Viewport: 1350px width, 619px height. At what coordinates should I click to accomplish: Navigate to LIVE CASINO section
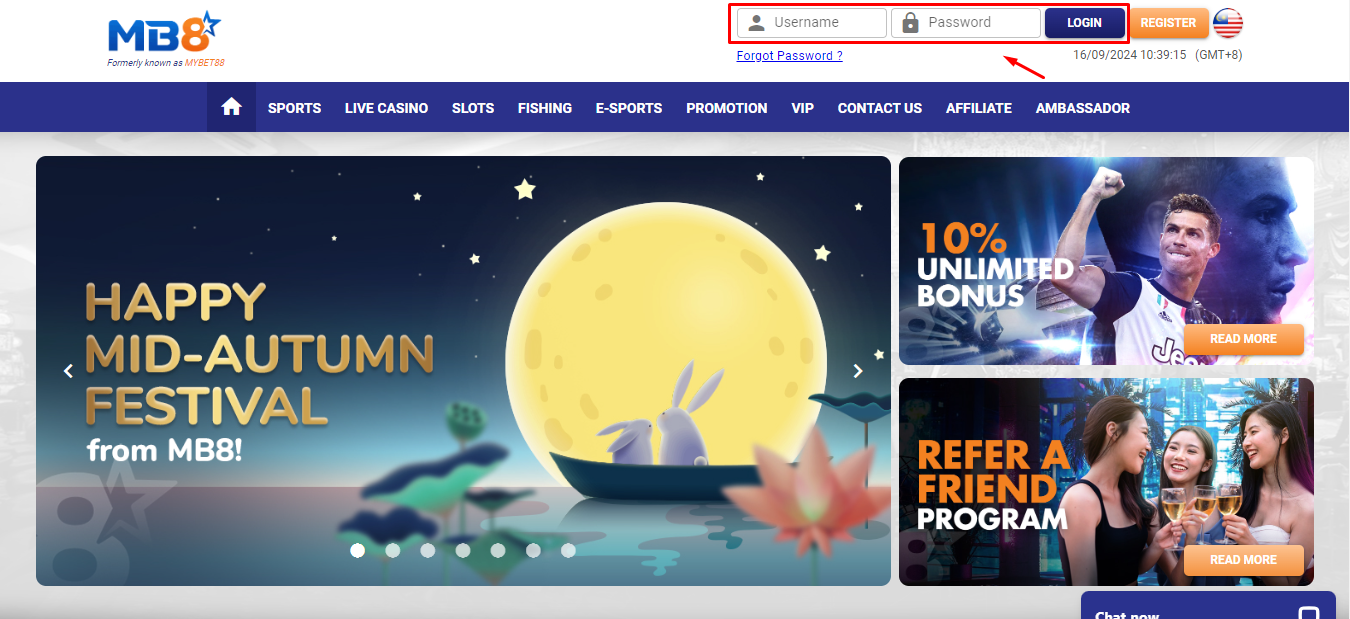(386, 107)
